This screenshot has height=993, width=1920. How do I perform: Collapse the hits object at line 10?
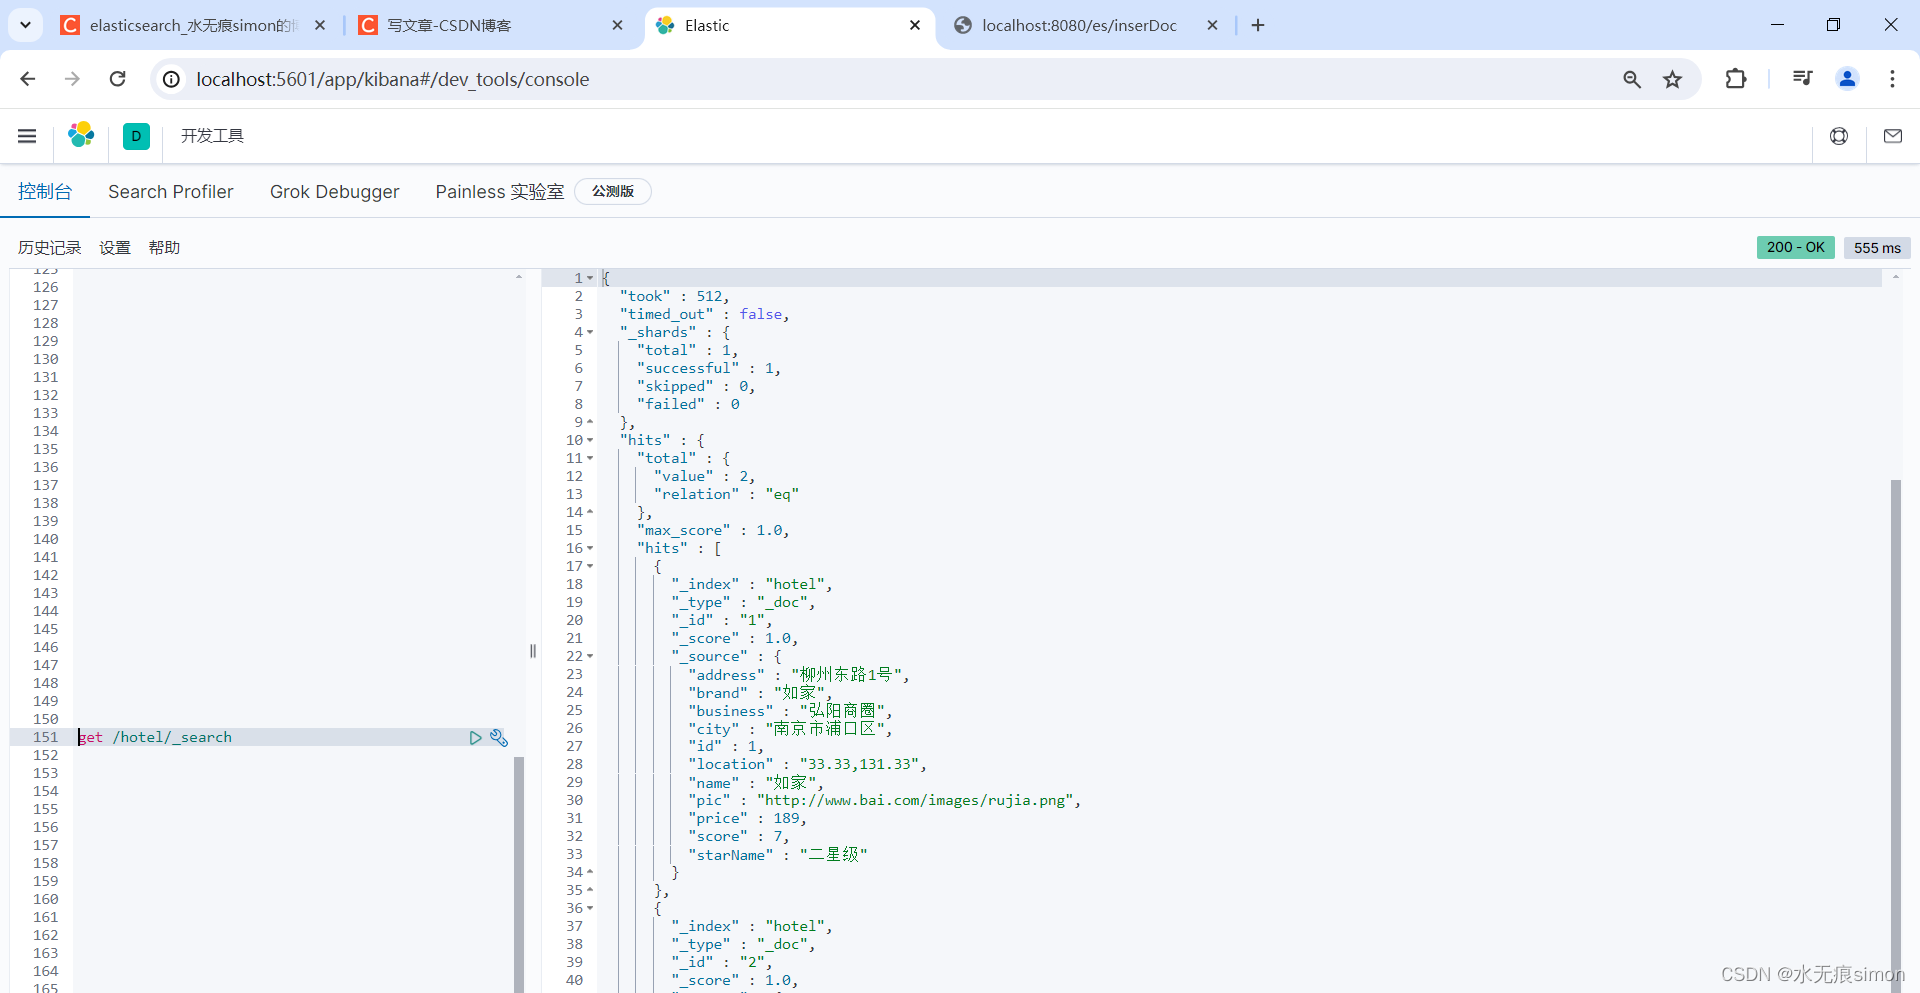(590, 440)
